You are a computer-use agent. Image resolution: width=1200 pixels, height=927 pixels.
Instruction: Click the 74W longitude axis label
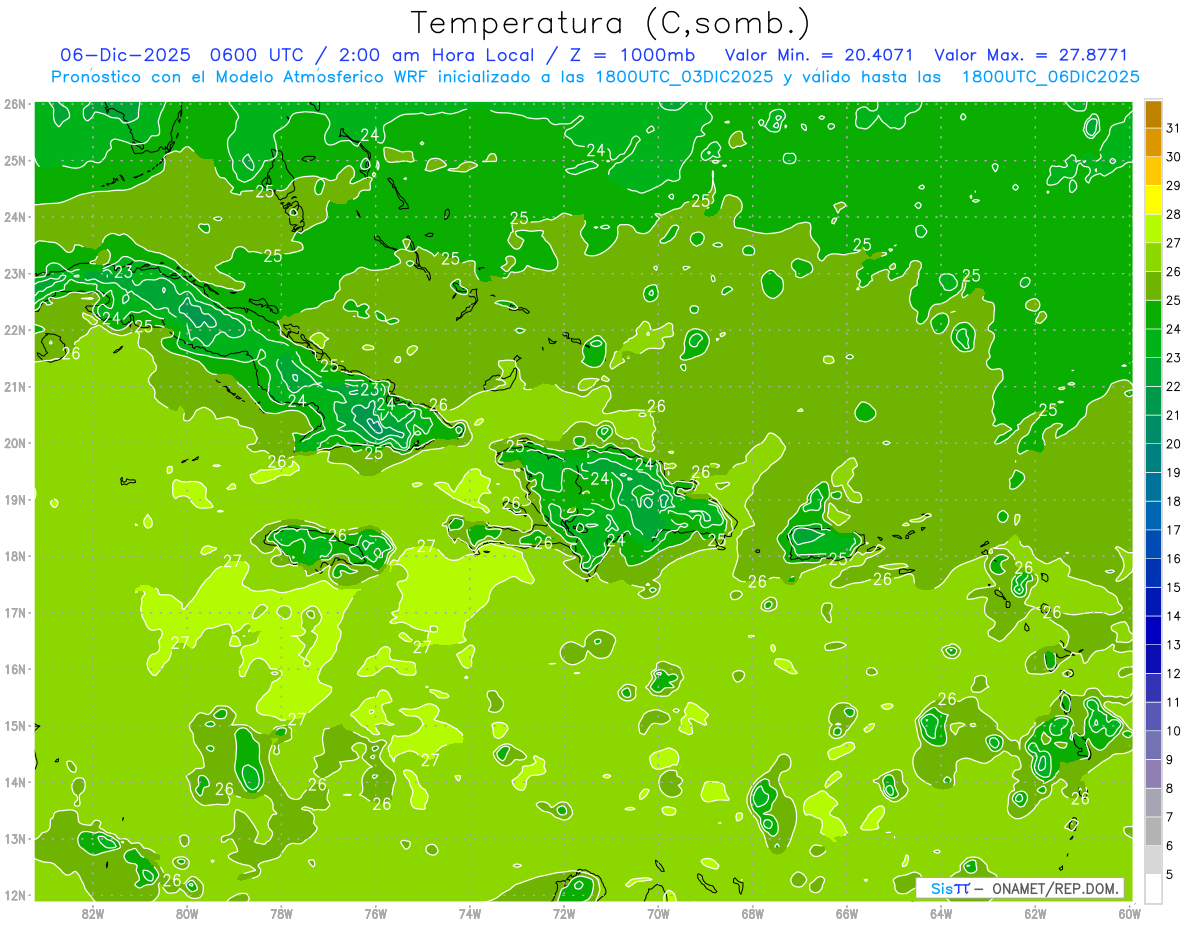(x=470, y=913)
